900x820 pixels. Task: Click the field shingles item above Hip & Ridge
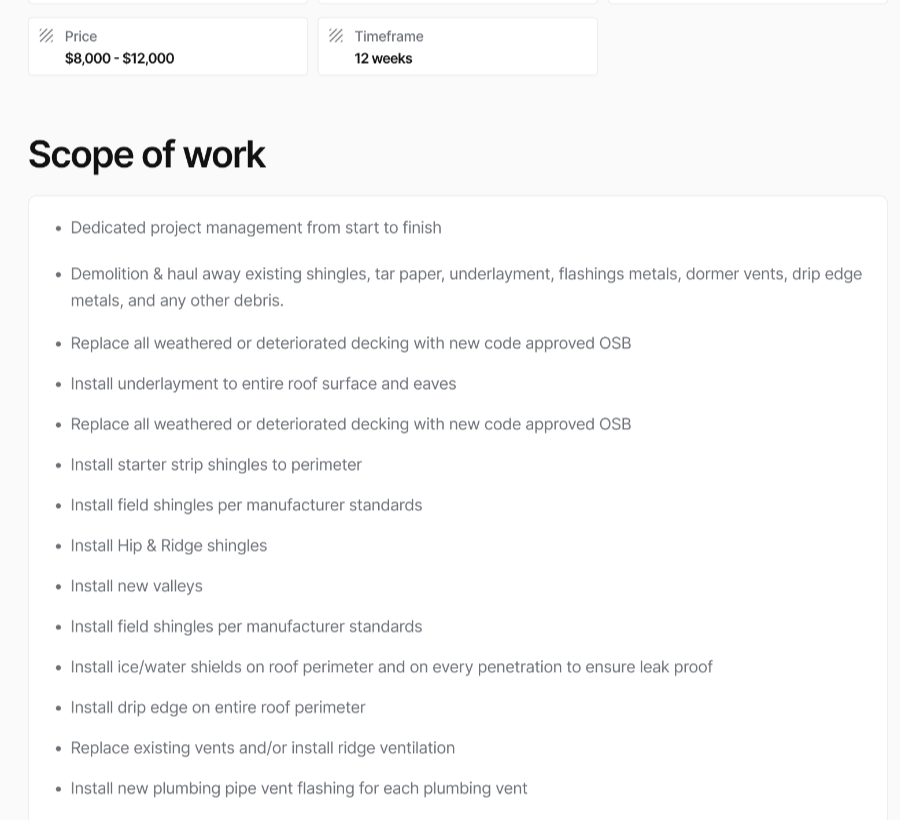[x=246, y=505]
